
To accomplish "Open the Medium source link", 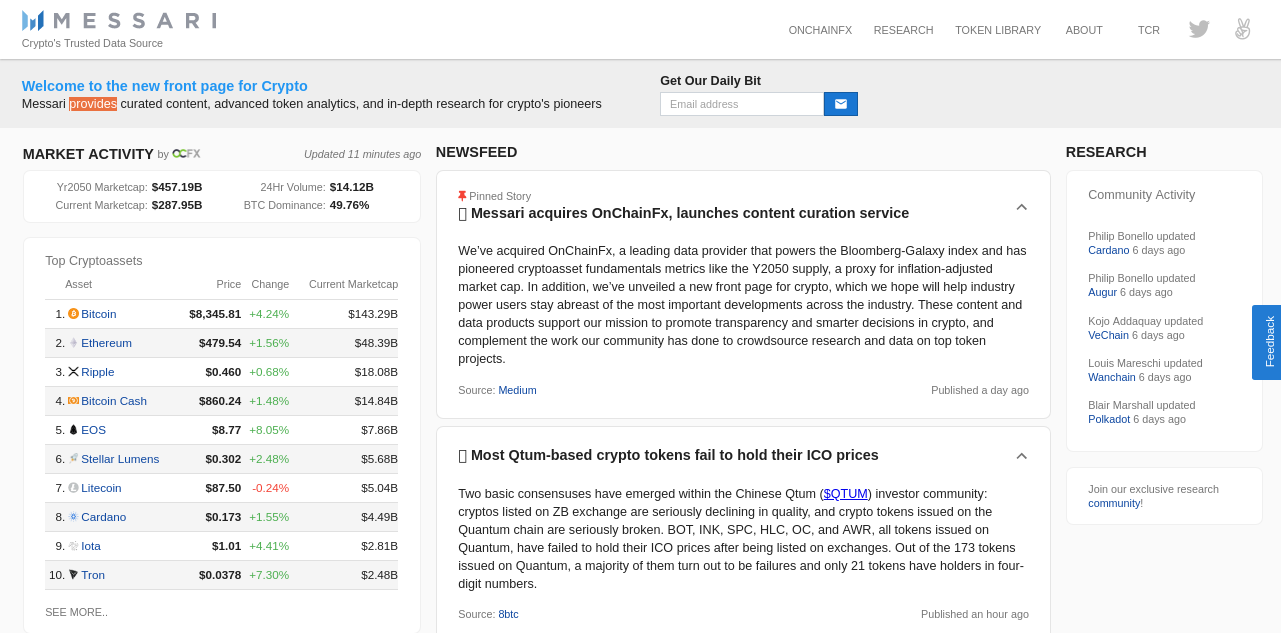I will pyautogui.click(x=517, y=390).
